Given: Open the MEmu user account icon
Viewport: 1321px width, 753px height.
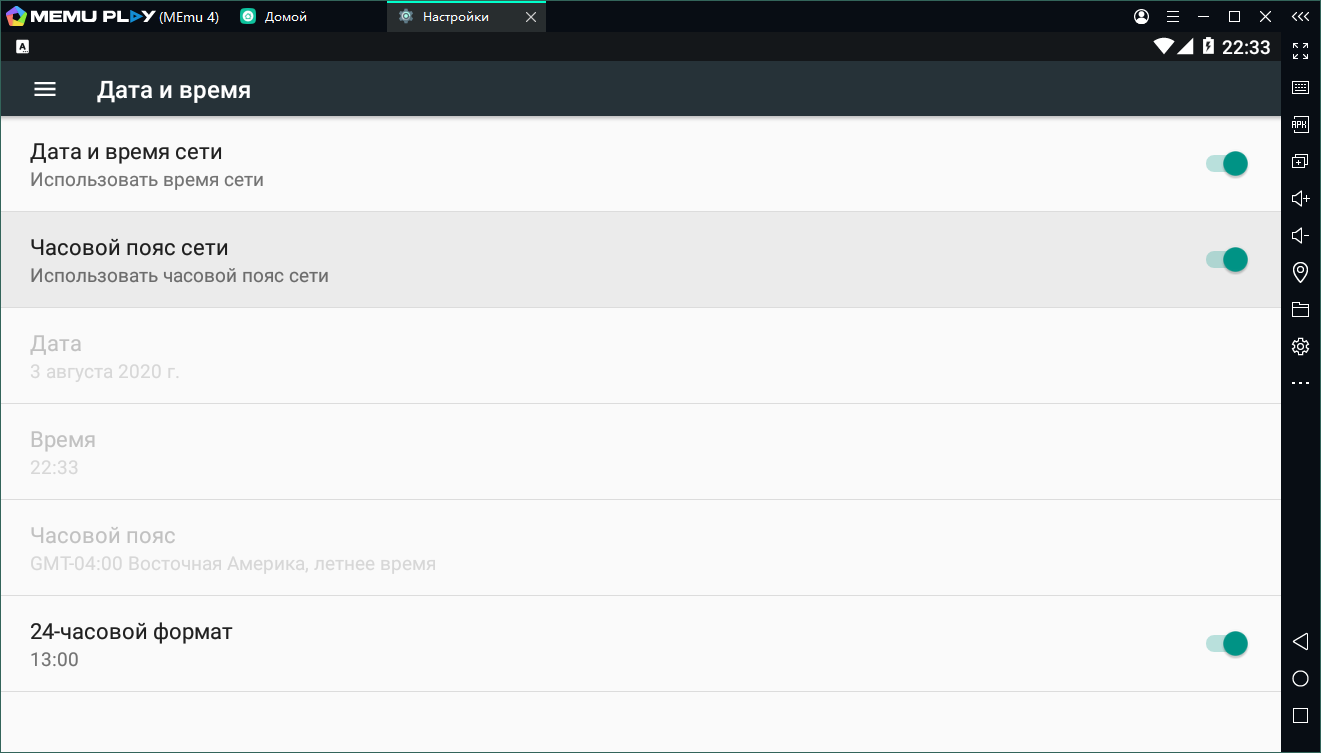Looking at the screenshot, I should click(1142, 17).
